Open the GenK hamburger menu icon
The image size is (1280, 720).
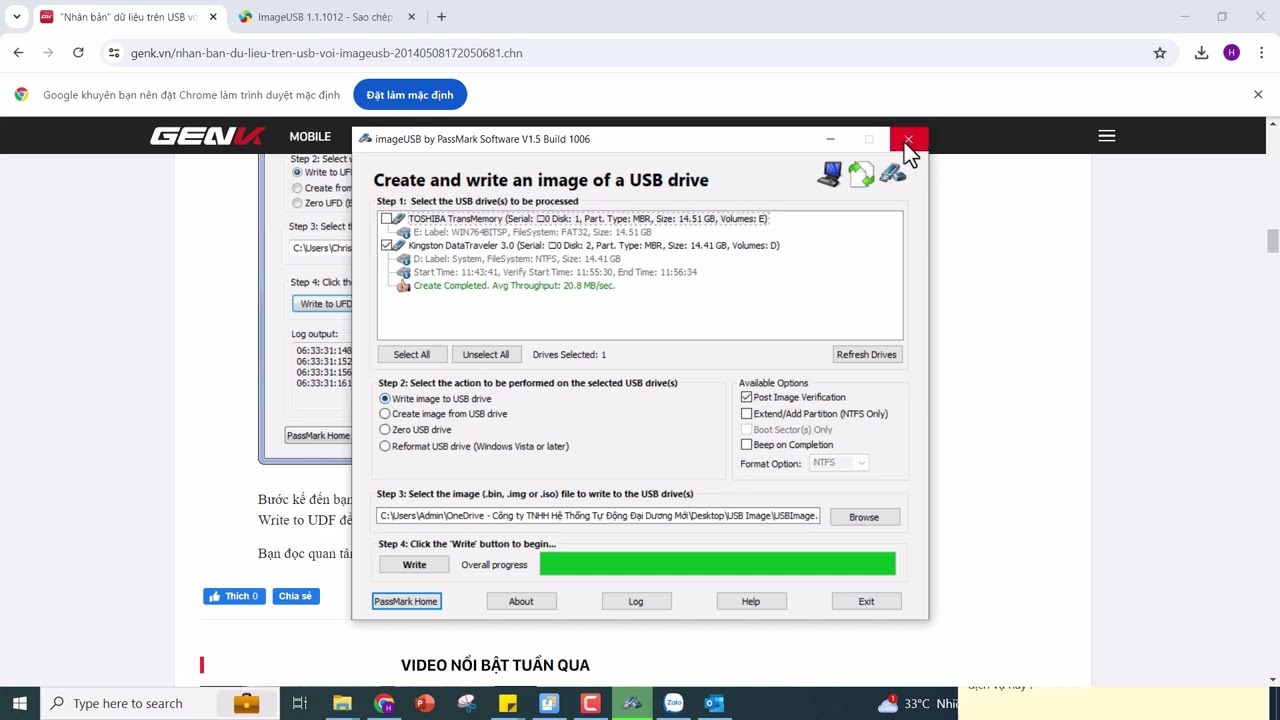[1106, 136]
